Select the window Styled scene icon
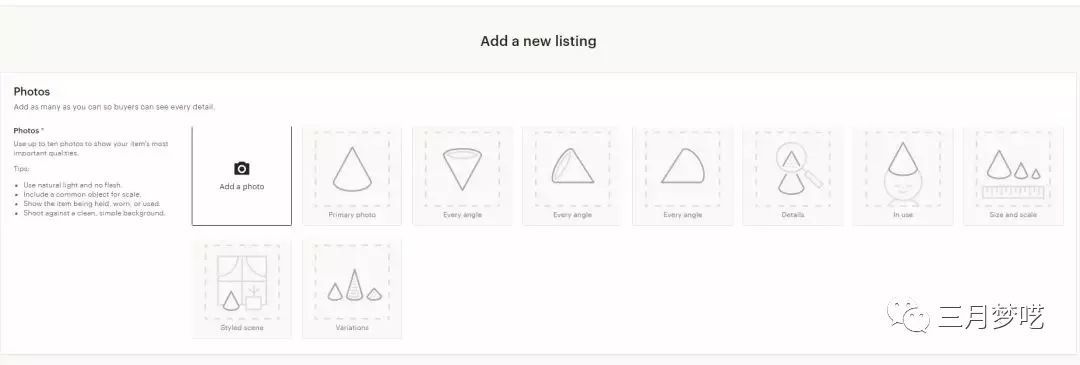This screenshot has width=1080, height=365. click(x=242, y=282)
